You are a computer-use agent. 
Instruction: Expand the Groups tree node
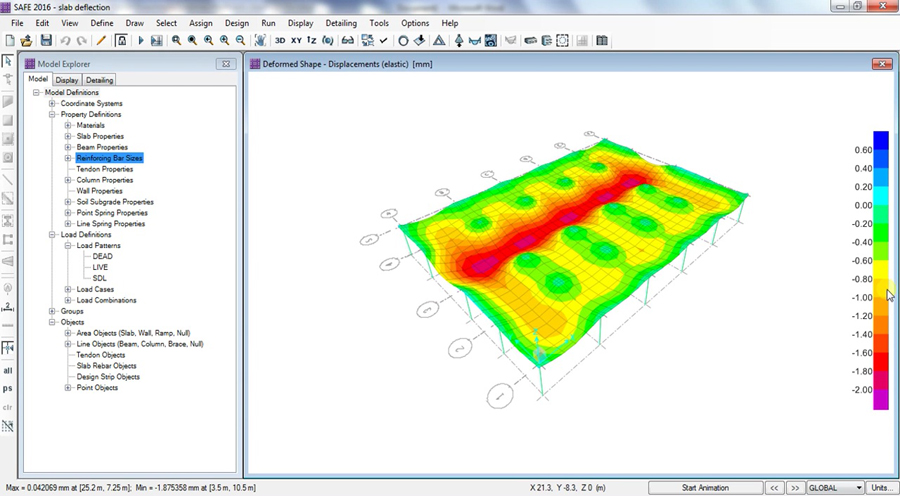[52, 311]
